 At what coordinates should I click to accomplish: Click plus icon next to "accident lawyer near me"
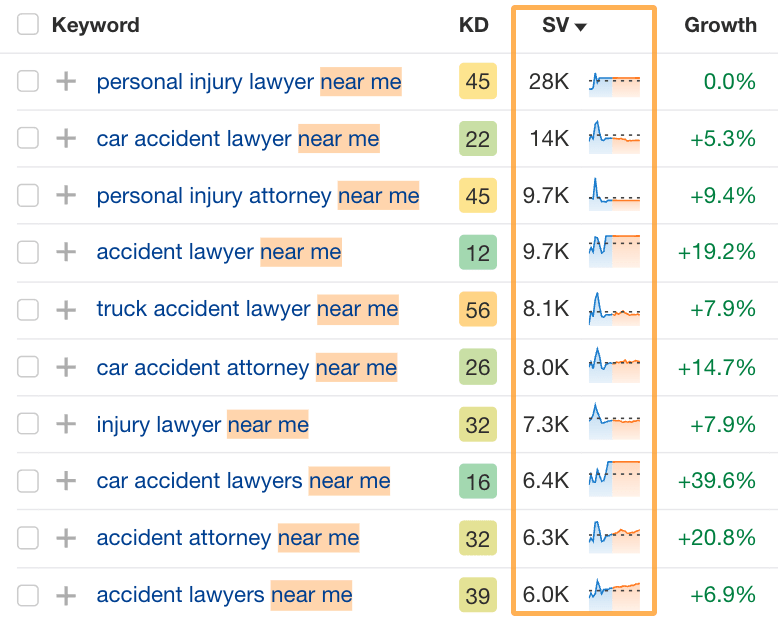coord(66,253)
